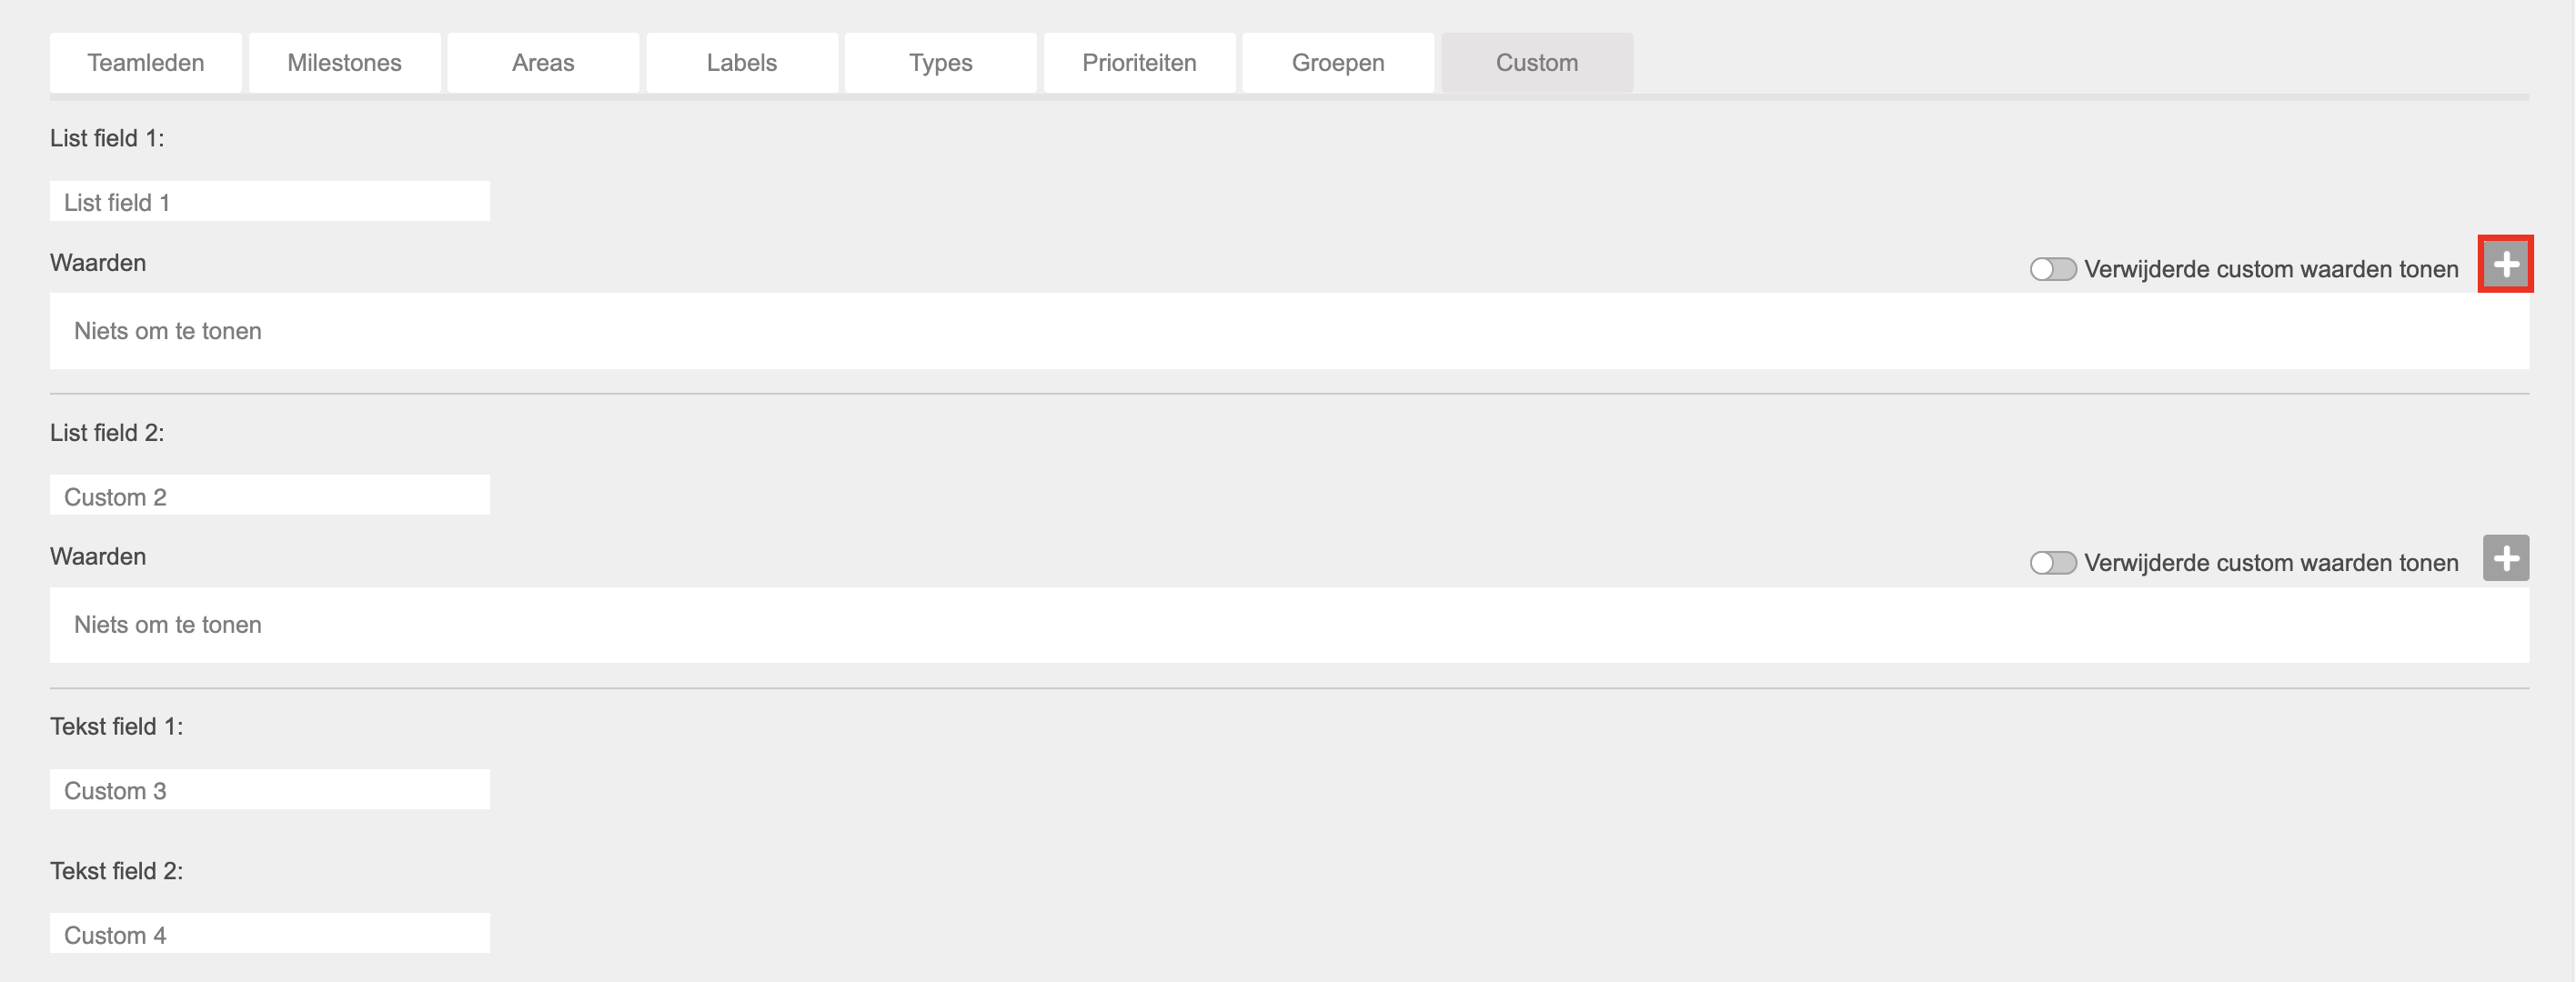Screen dimensions: 2576x982
Task: Click 'Niets om te tonen' under List field 2
Action: tap(168, 625)
